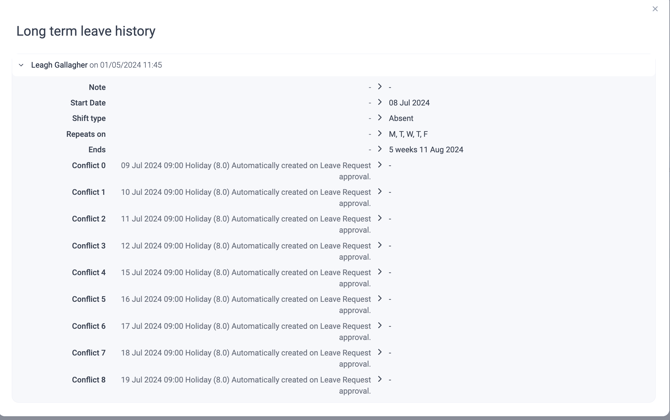This screenshot has height=420, width=670.
Task: Click the arrow icon in Ends row
Action: (x=379, y=149)
